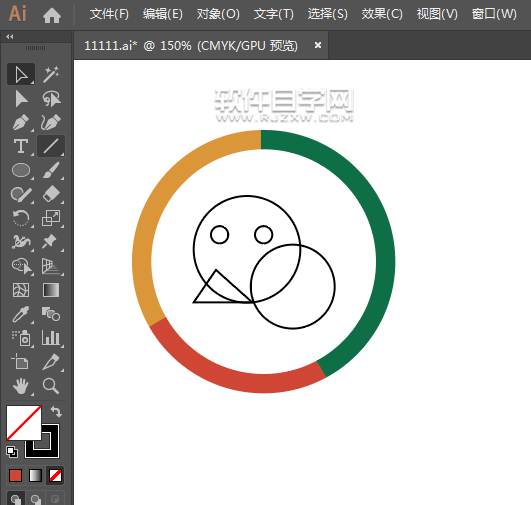Activate the Type tool
The width and height of the screenshot is (531, 505).
coord(21,146)
